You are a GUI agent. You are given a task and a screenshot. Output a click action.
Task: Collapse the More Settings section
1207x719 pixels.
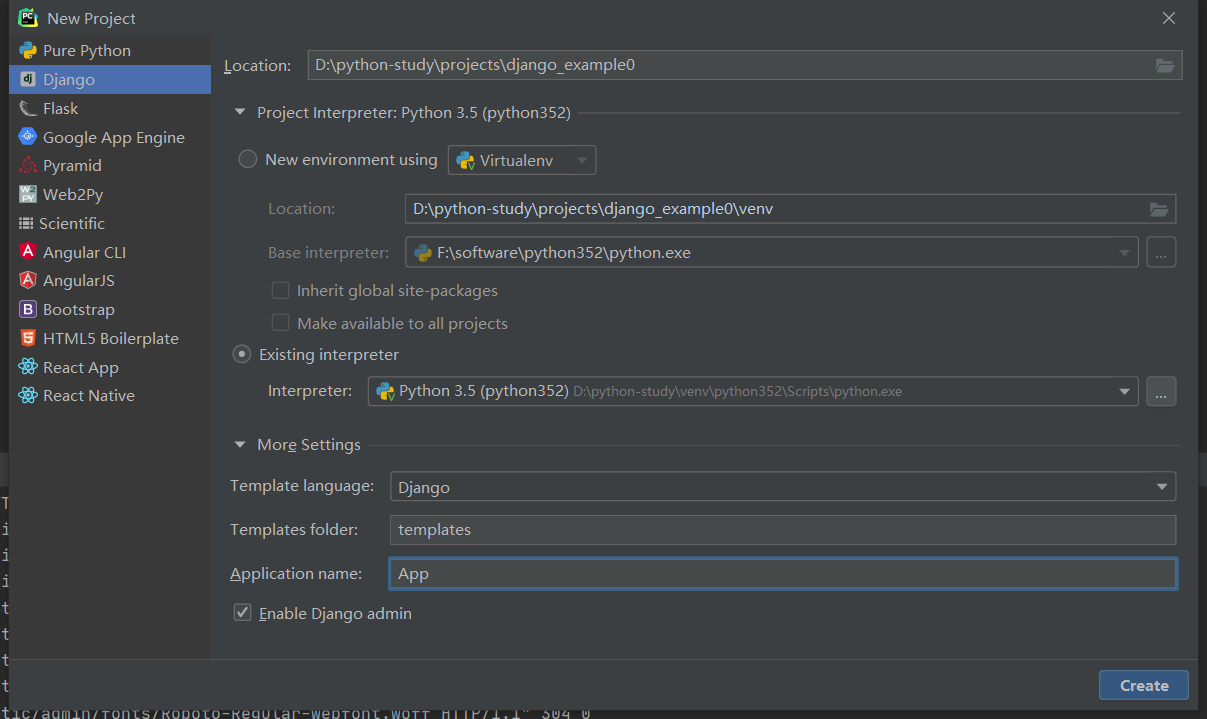tap(240, 444)
